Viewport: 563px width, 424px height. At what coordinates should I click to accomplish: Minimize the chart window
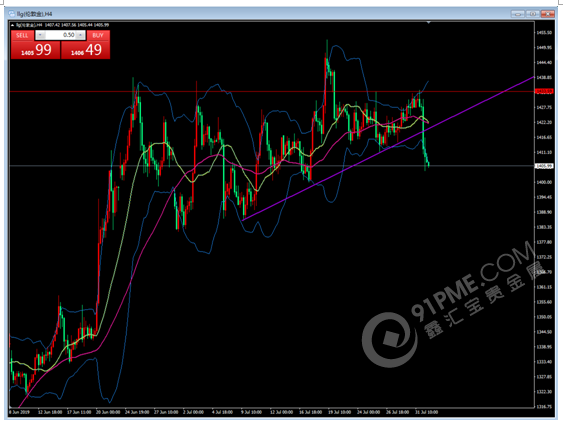tap(517, 14)
